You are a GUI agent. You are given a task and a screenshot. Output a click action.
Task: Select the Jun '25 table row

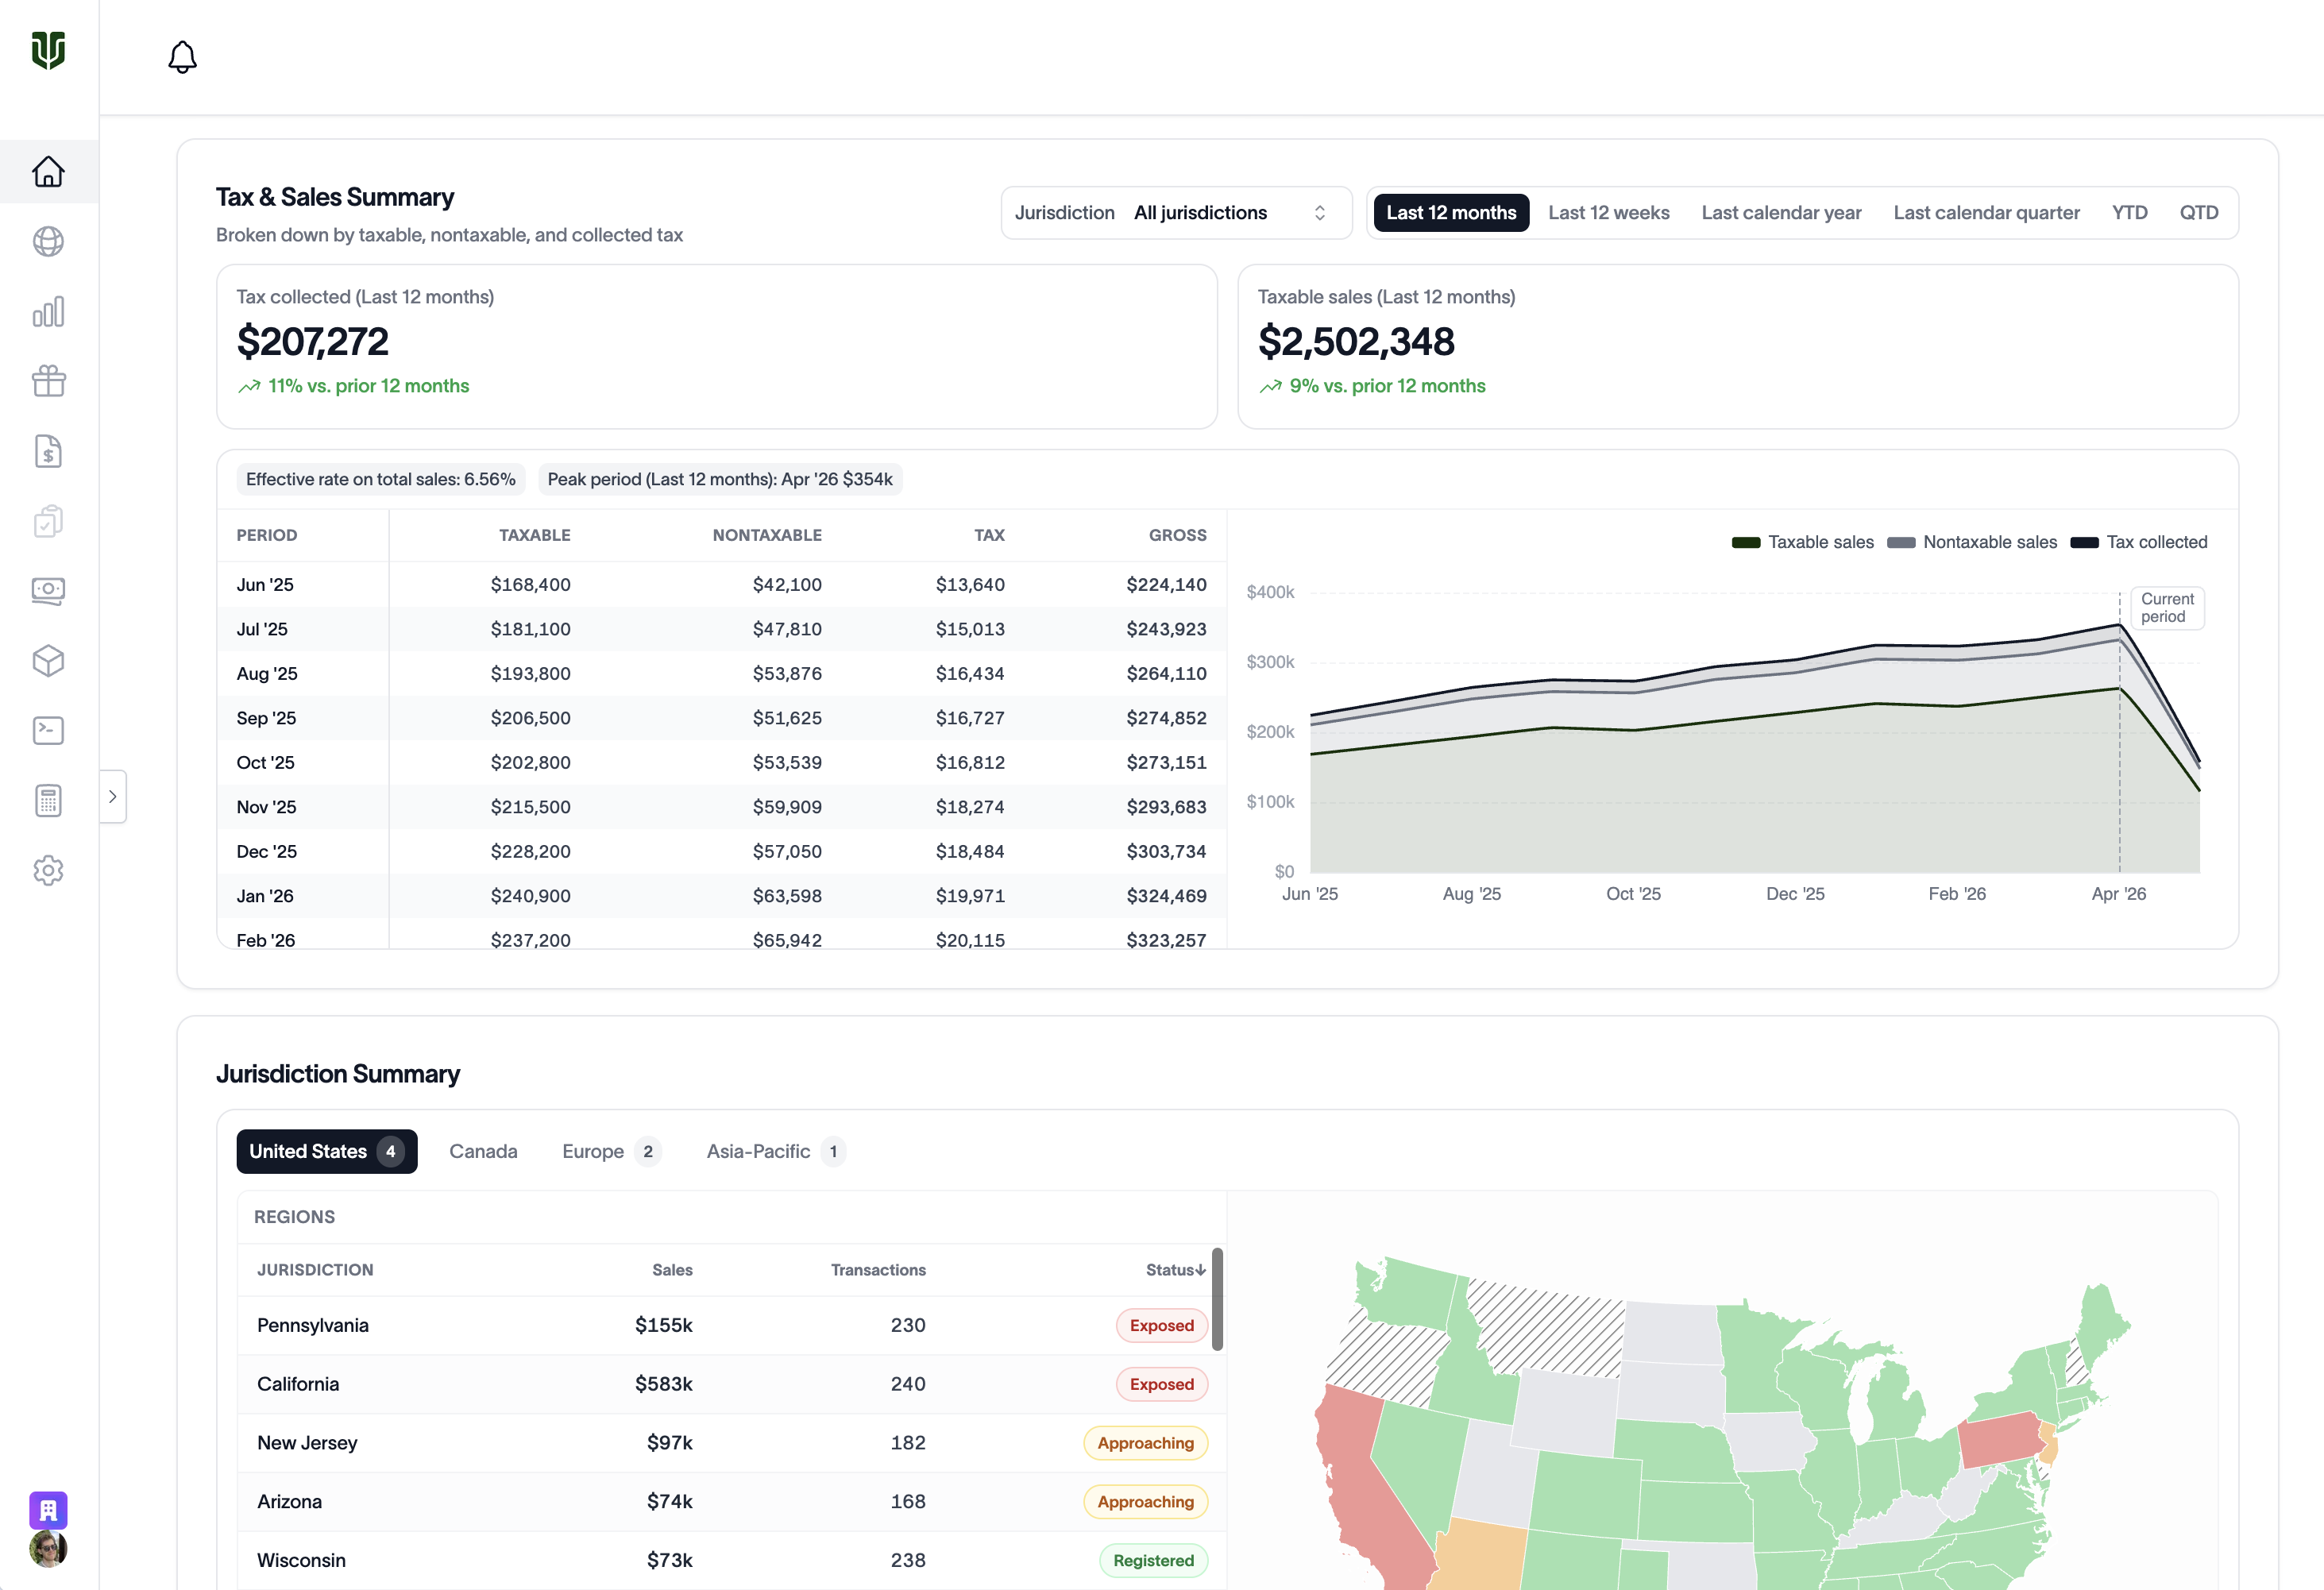click(721, 585)
